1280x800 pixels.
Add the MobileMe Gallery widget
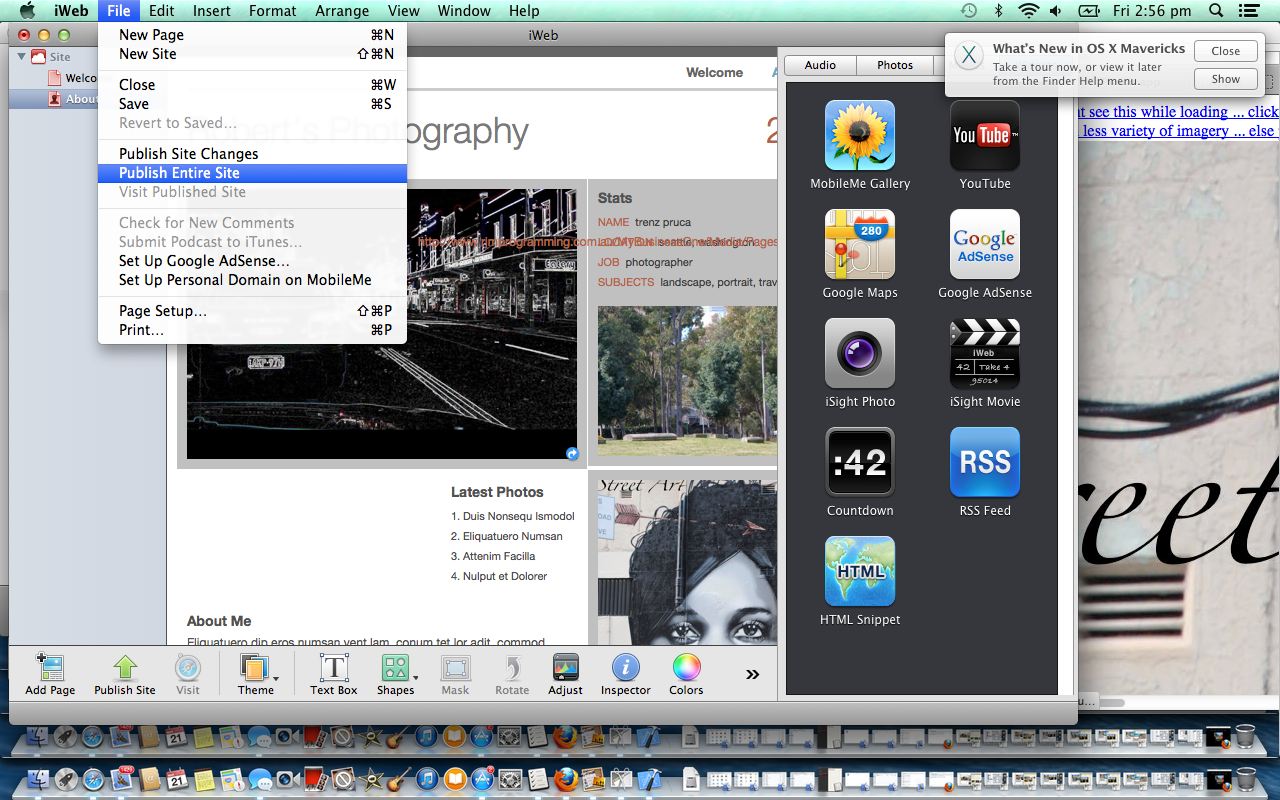(859, 135)
